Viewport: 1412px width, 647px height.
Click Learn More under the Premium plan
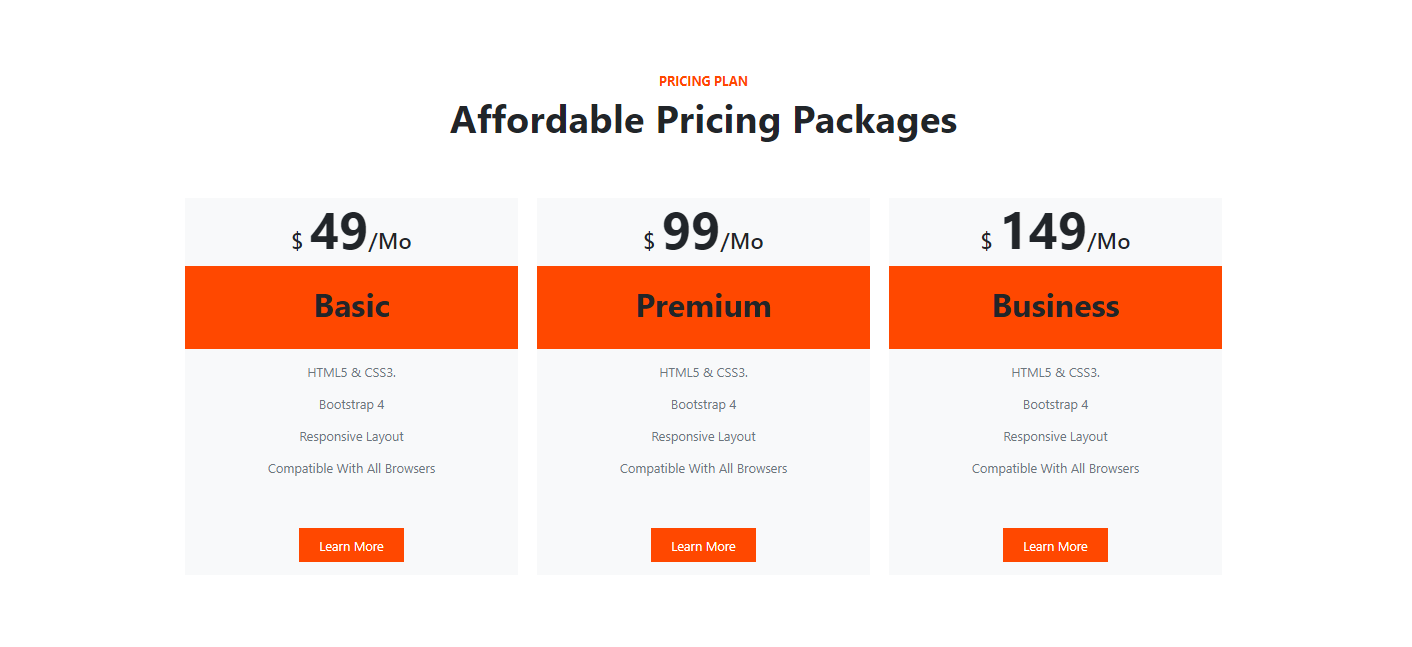coord(703,545)
